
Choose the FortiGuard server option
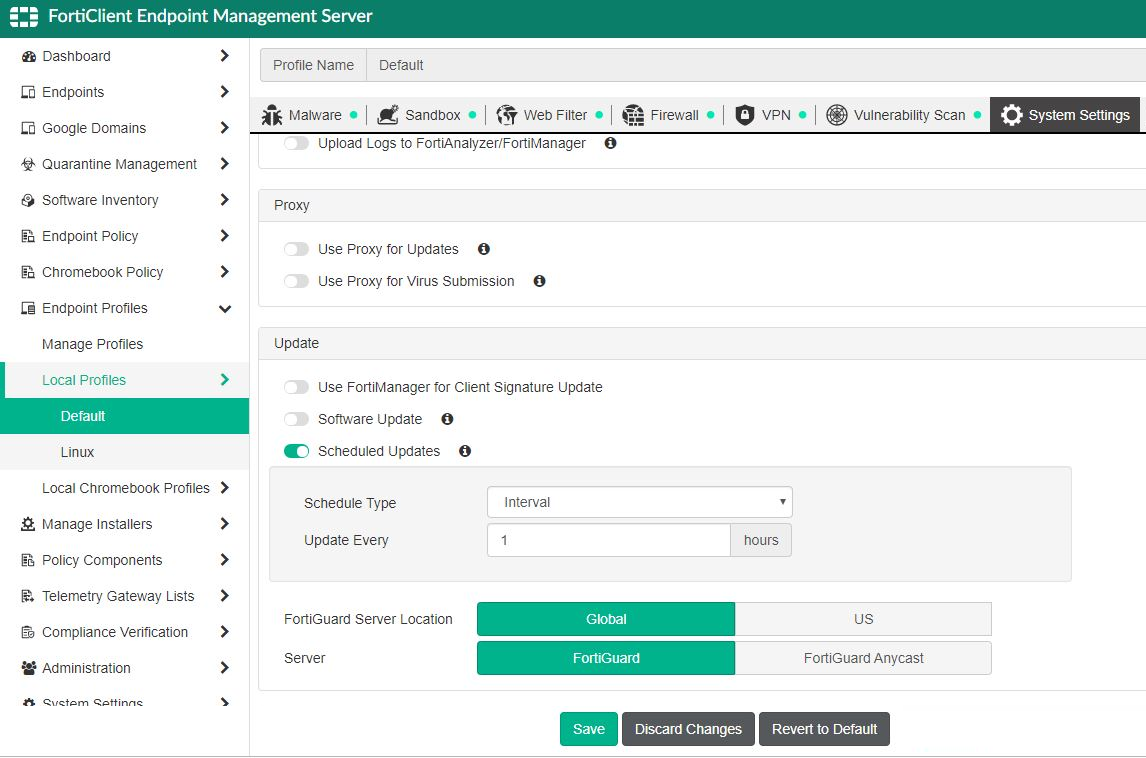[x=606, y=658]
